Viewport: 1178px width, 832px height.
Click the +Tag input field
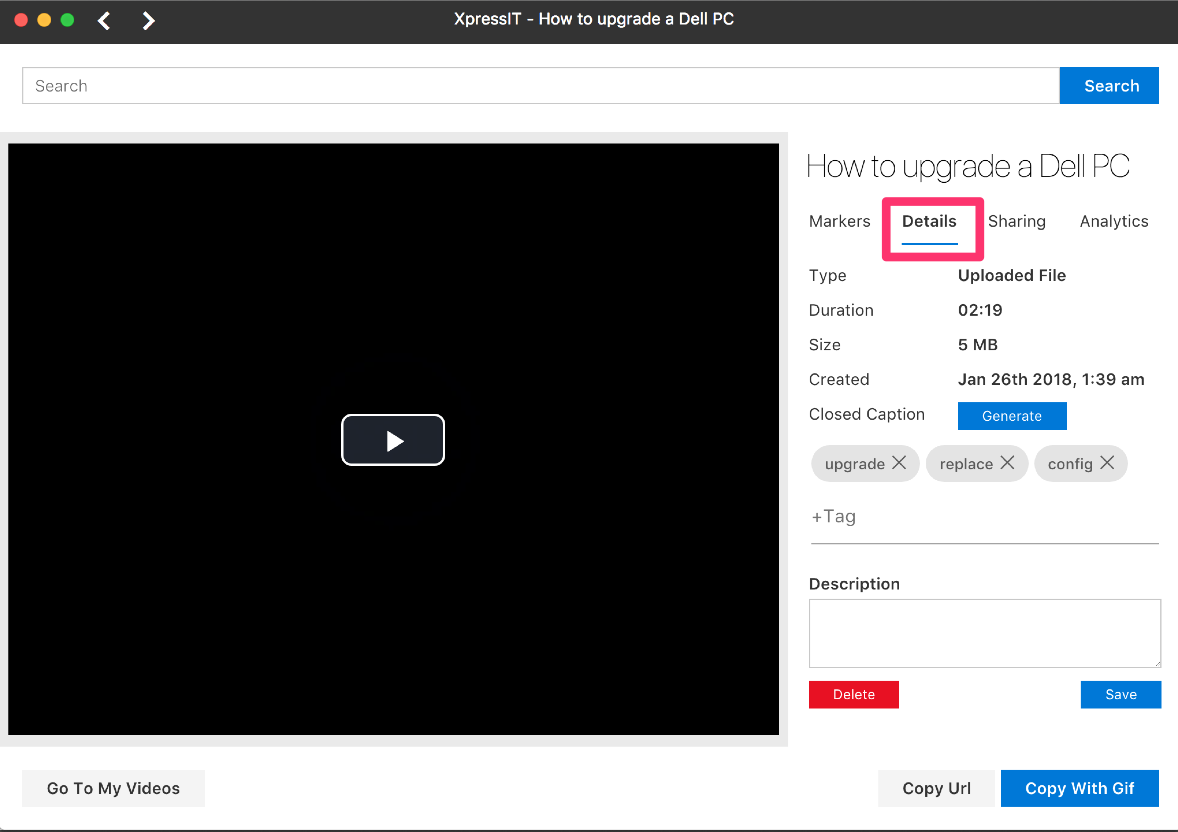(985, 516)
